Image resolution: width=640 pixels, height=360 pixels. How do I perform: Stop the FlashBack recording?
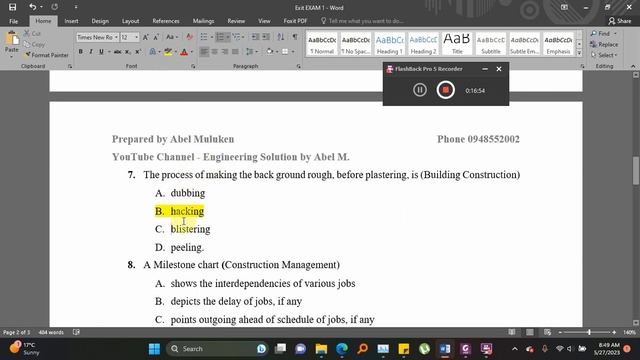click(446, 90)
